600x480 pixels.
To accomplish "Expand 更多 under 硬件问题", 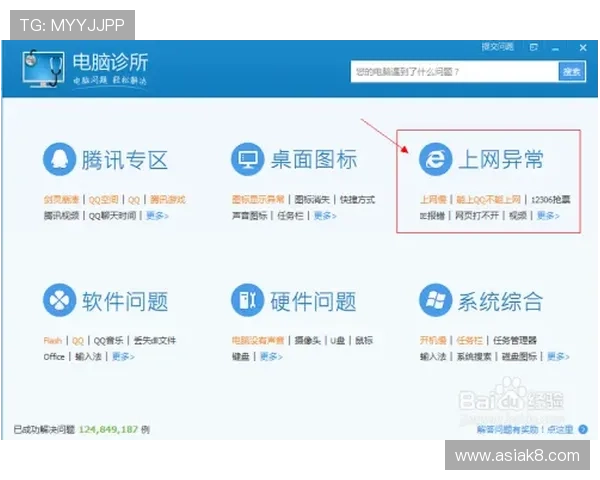I will coord(271,356).
